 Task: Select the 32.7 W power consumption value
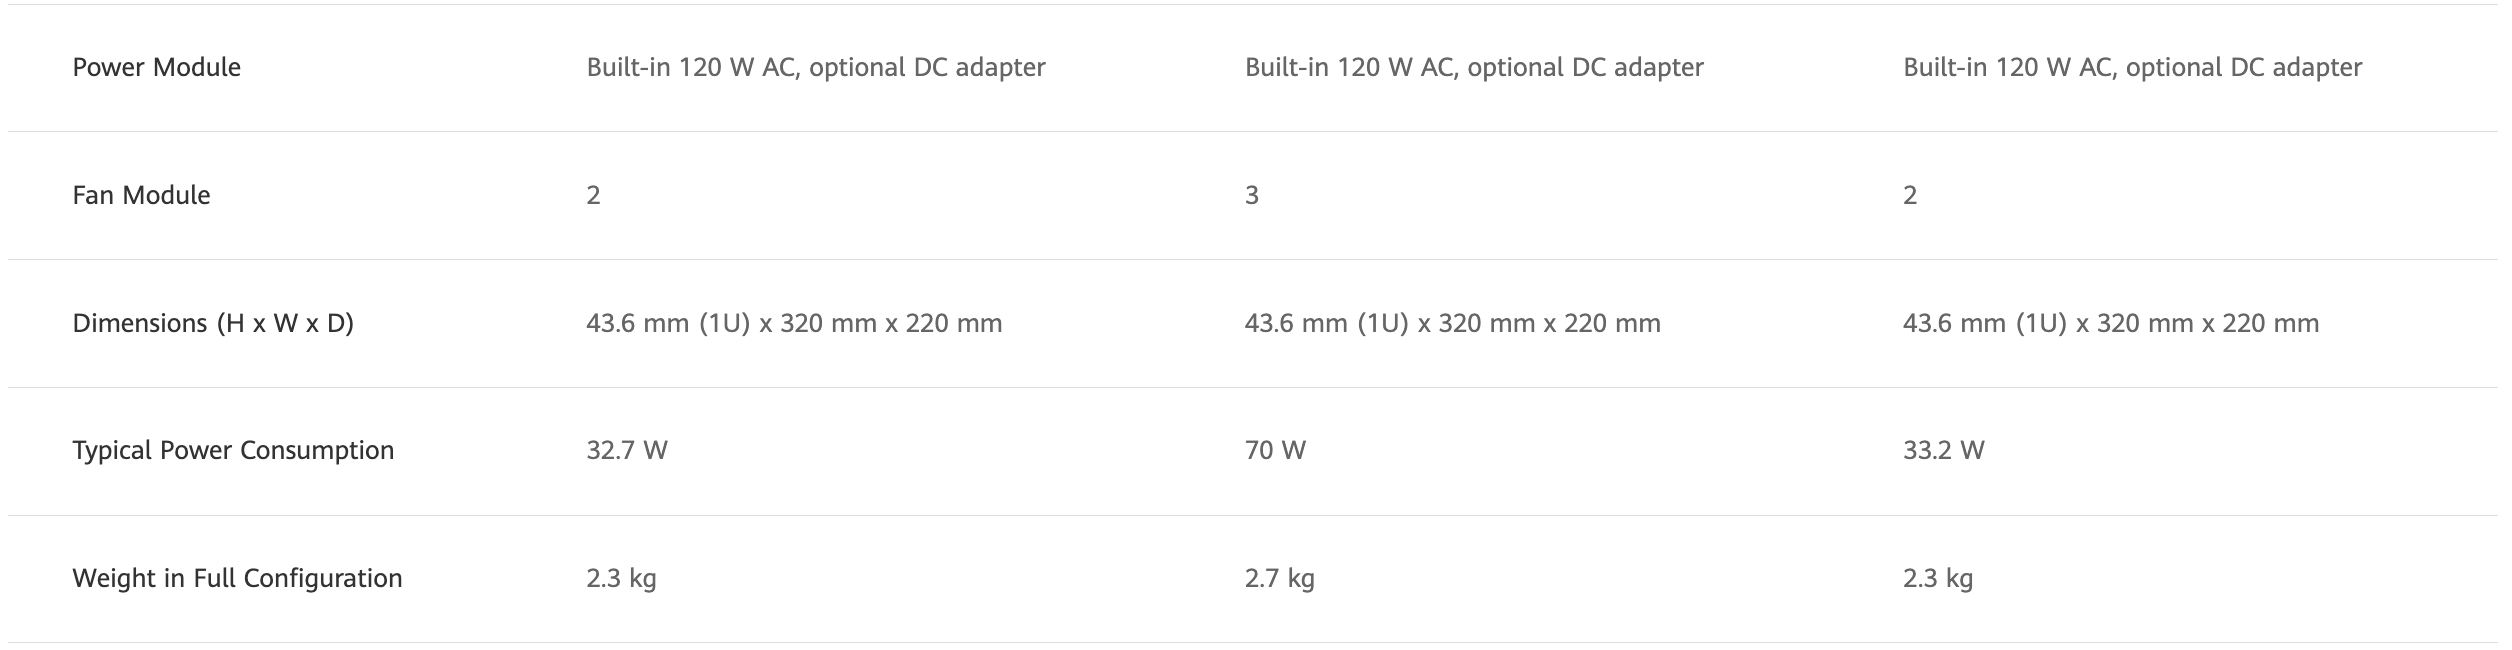[x=627, y=450]
